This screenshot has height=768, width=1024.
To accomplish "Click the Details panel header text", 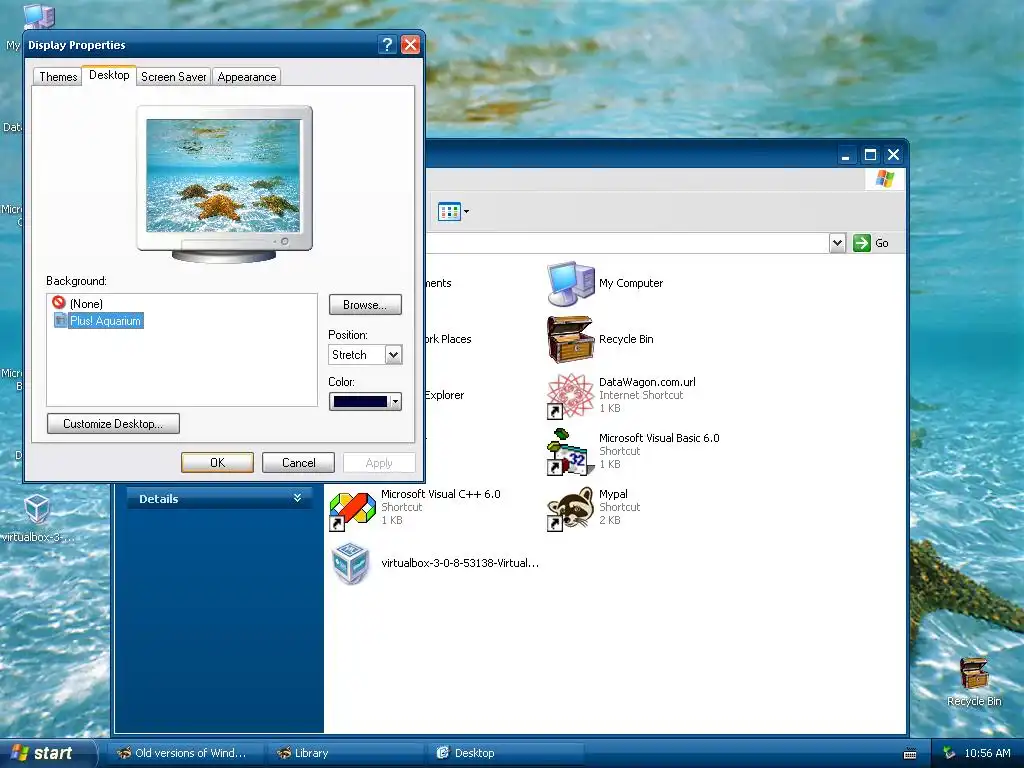I will pos(159,499).
